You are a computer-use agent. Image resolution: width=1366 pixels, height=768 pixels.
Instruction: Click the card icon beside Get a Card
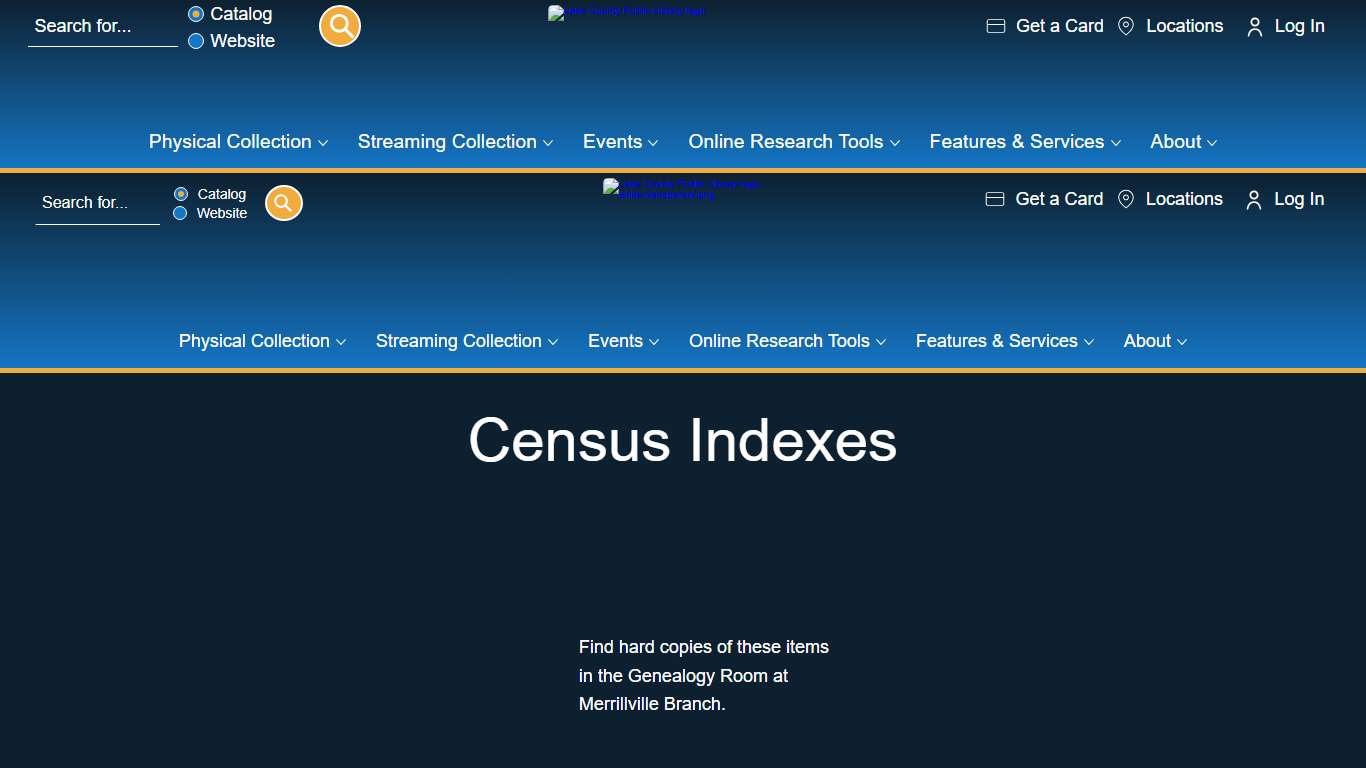tap(995, 26)
